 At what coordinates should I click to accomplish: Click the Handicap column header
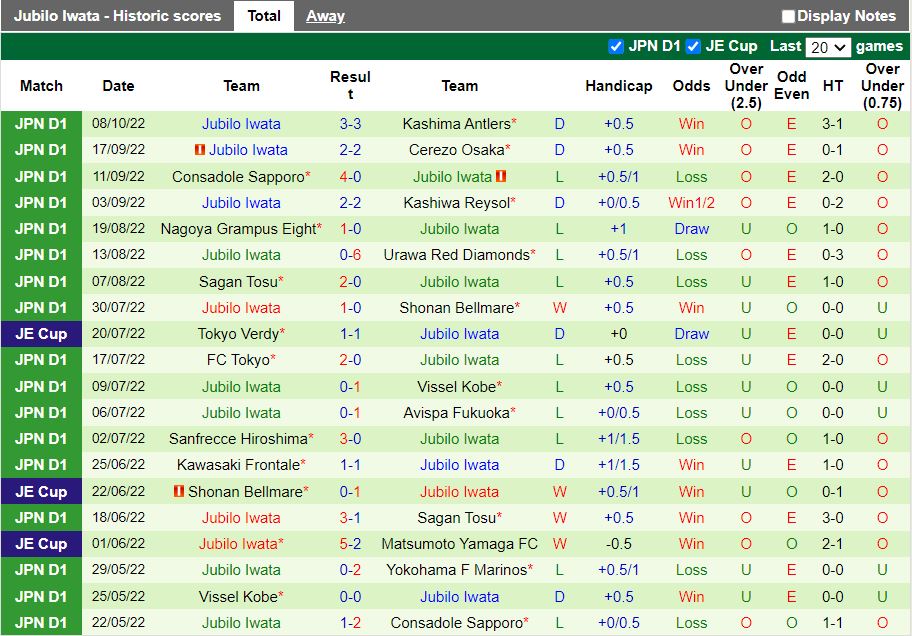pos(618,86)
